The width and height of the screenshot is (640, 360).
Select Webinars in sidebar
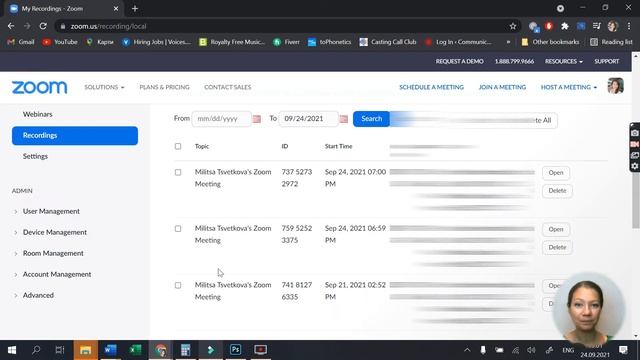tap(38, 114)
